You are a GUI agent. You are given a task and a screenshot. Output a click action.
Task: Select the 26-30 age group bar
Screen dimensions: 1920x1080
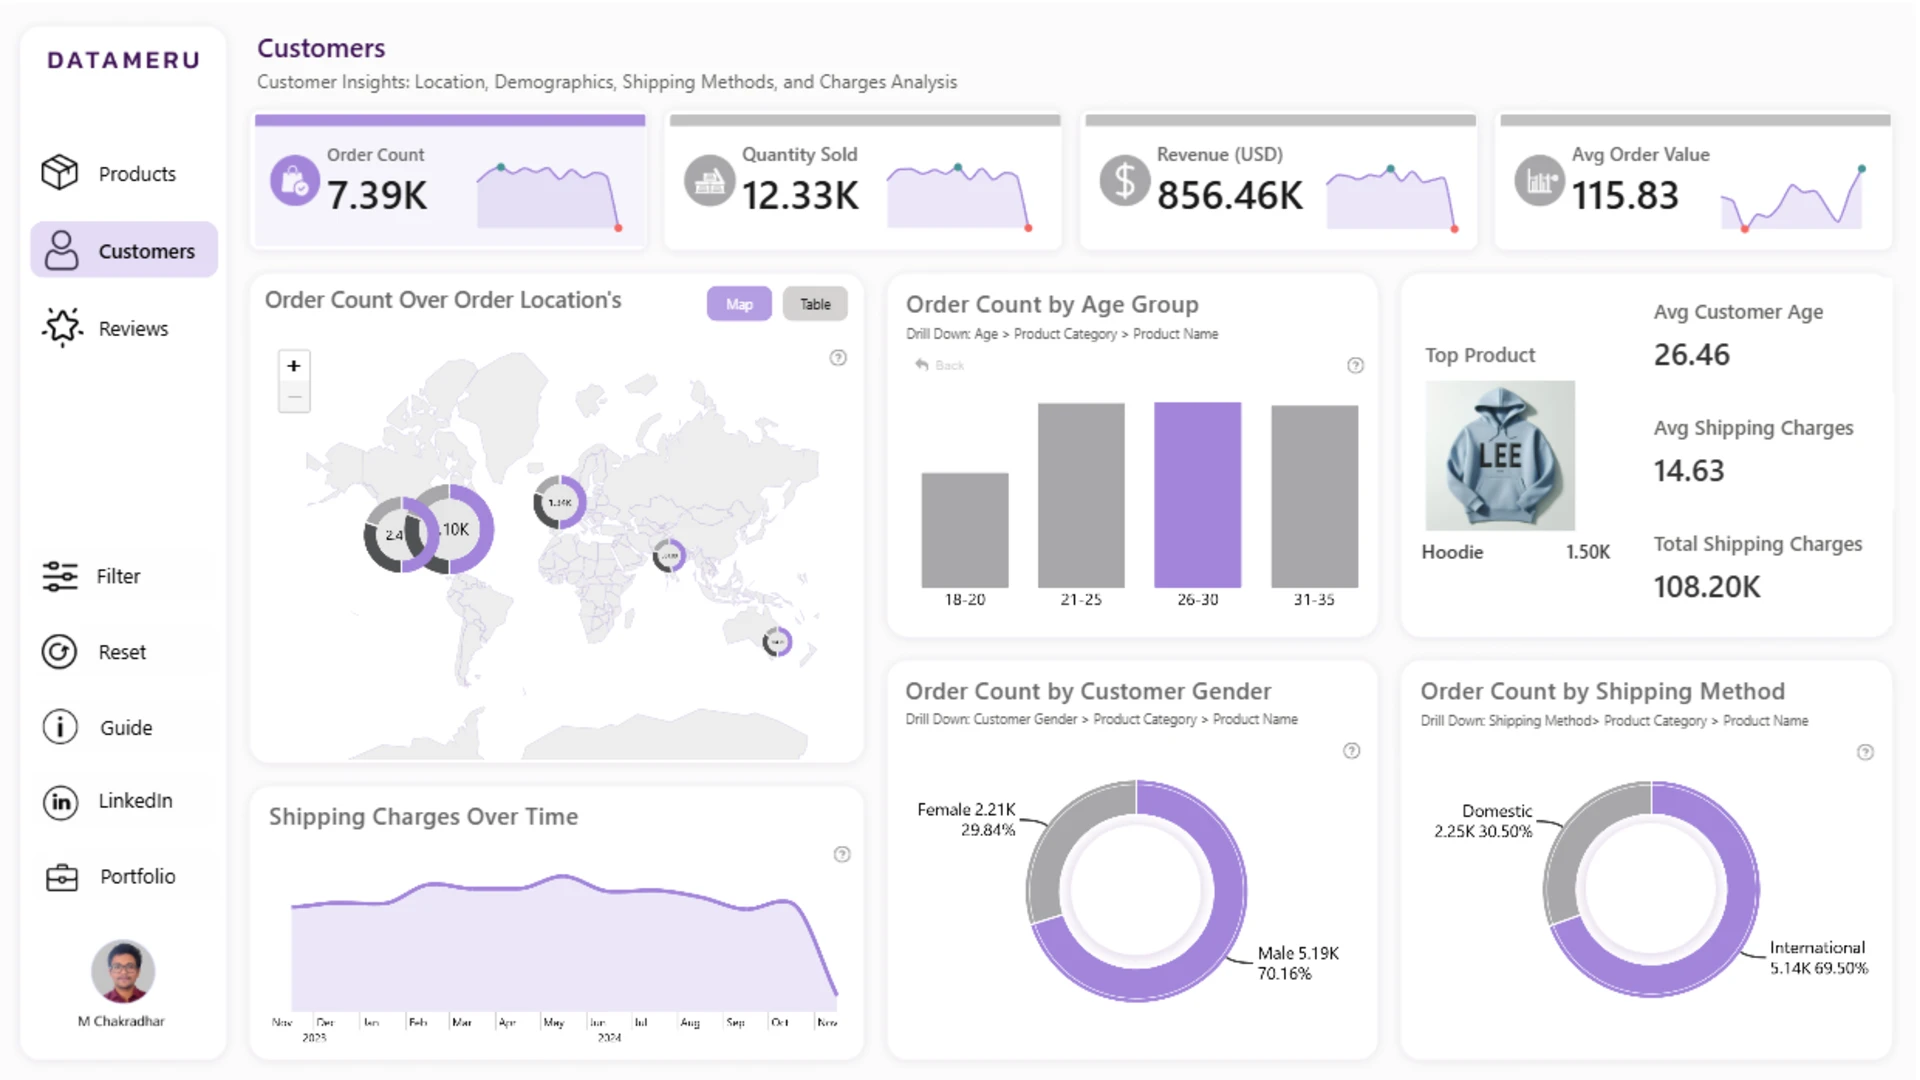[x=1197, y=495]
